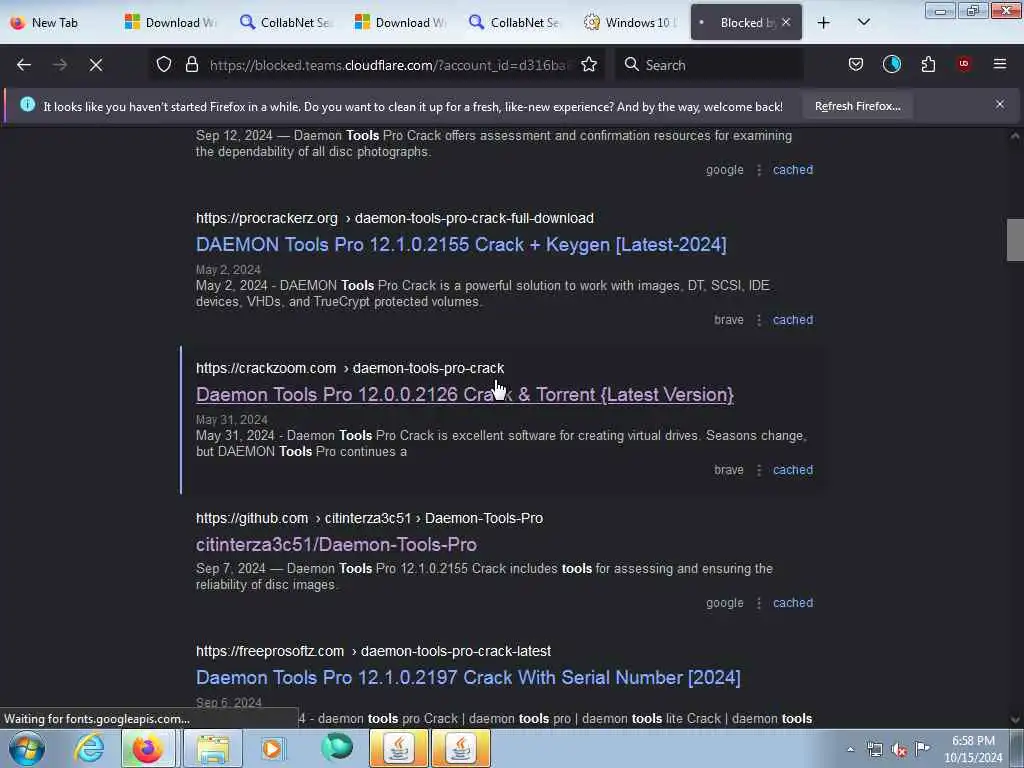Image resolution: width=1024 pixels, height=768 pixels.
Task: Select second Java taskbar window
Action: click(x=460, y=748)
